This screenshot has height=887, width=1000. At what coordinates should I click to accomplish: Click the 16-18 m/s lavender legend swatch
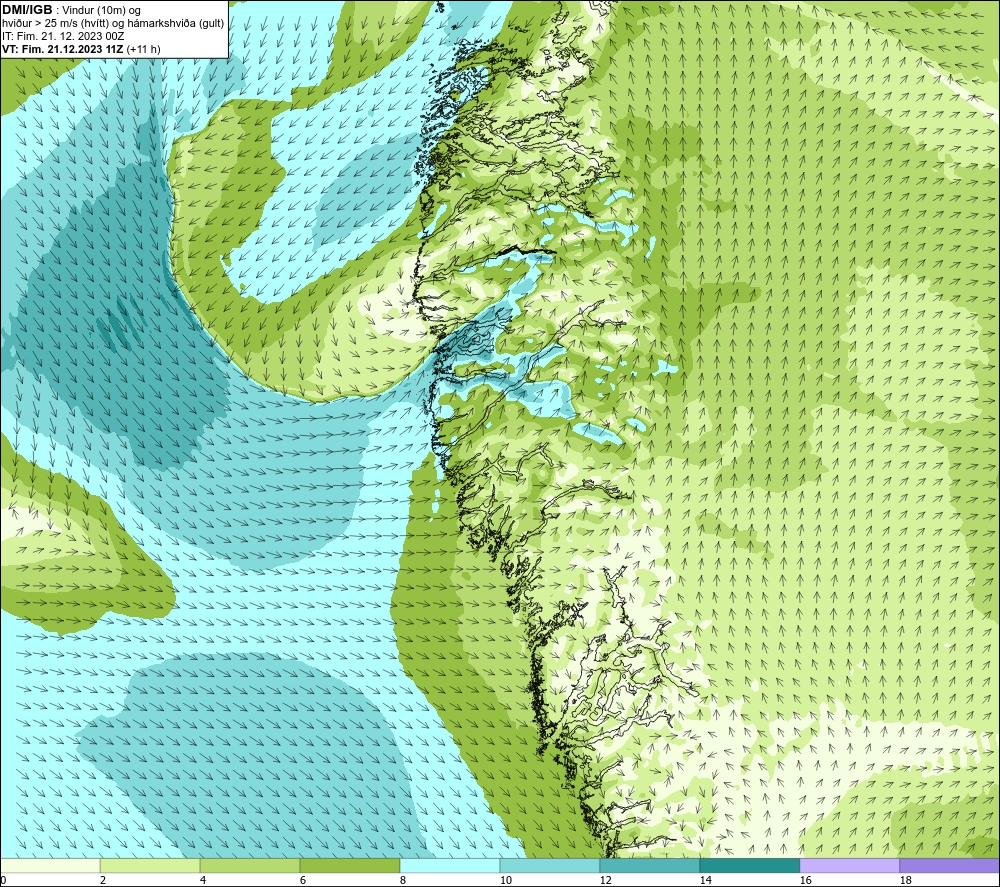coord(849,865)
